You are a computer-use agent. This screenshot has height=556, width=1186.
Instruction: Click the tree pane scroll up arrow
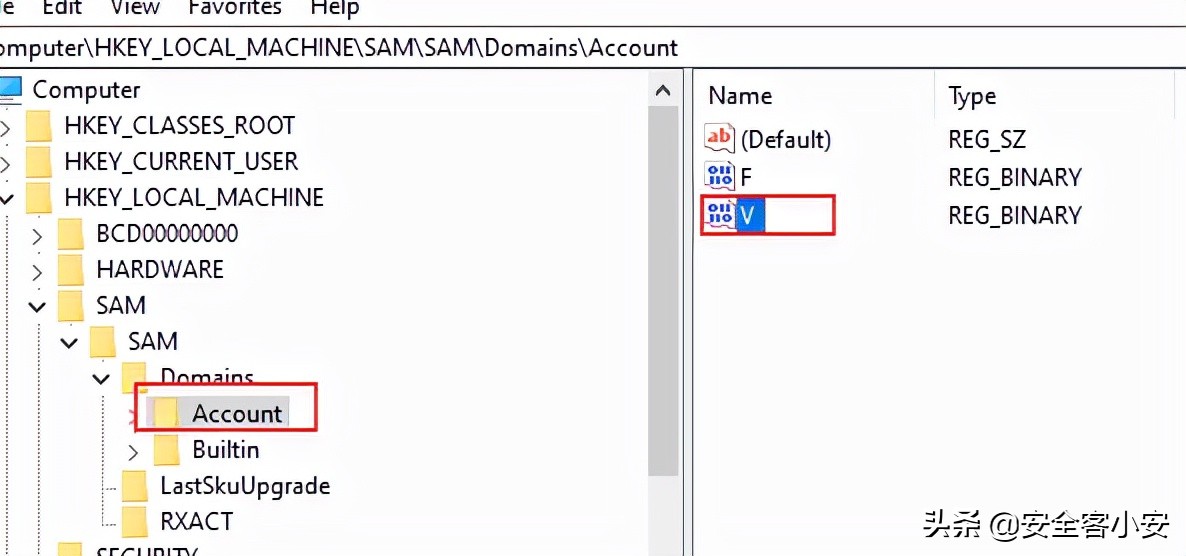tap(663, 92)
